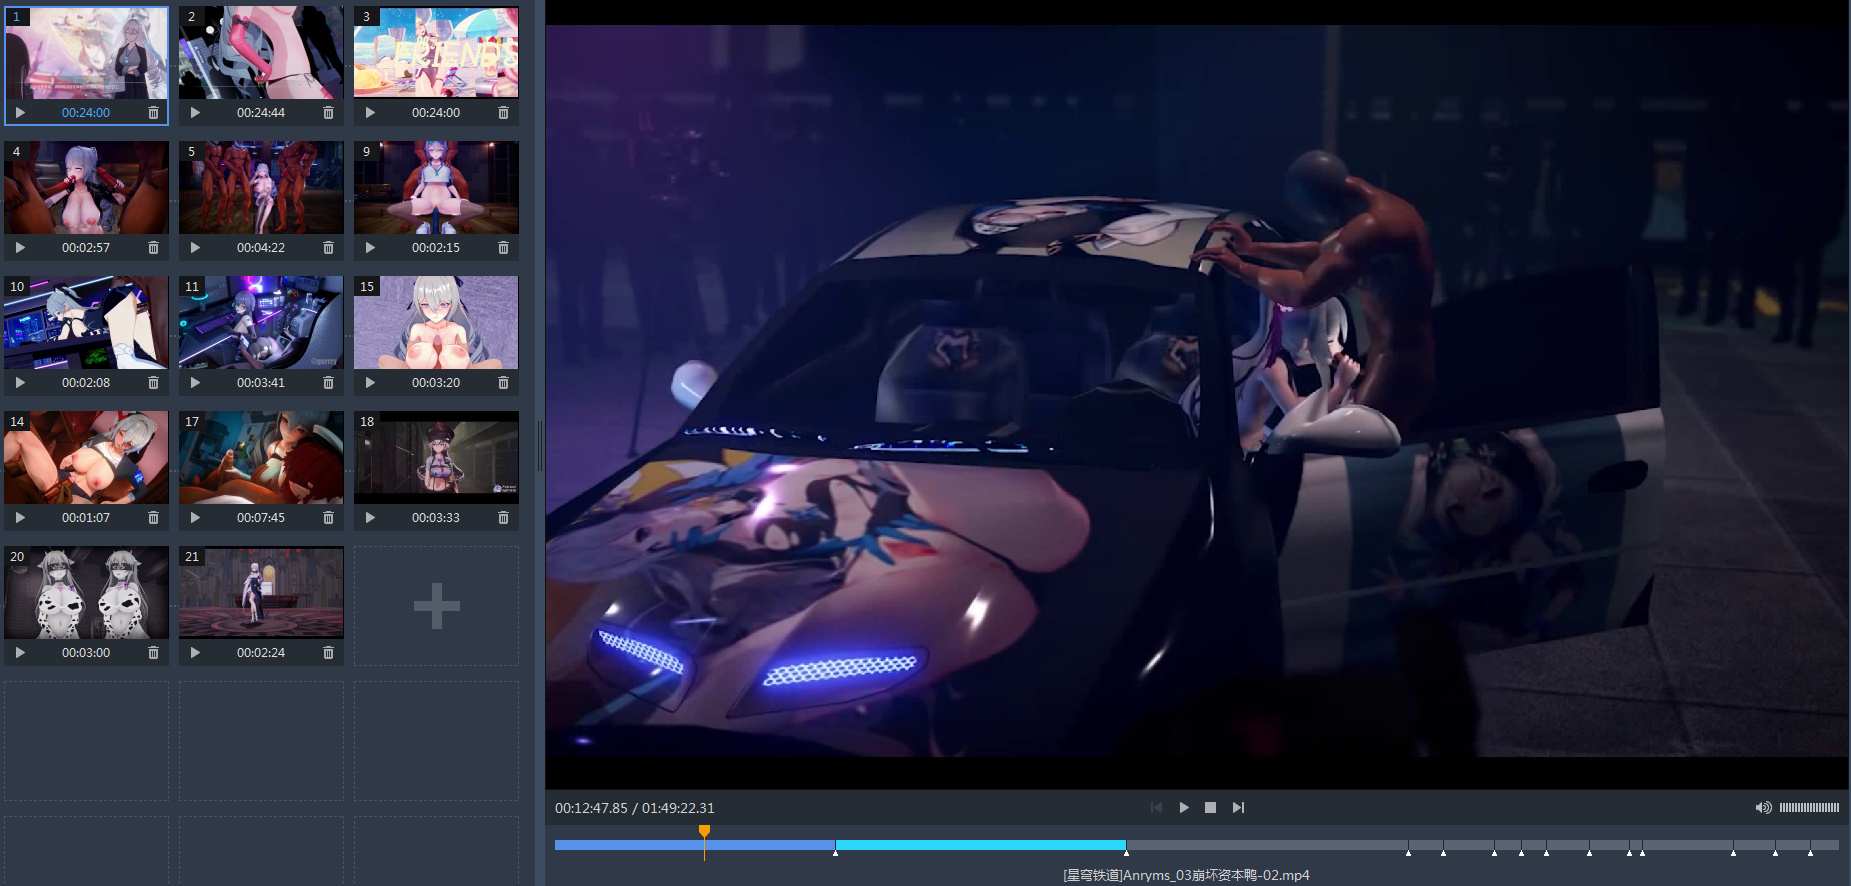
Task: Delete clip 17 via its trash icon
Action: tap(328, 518)
